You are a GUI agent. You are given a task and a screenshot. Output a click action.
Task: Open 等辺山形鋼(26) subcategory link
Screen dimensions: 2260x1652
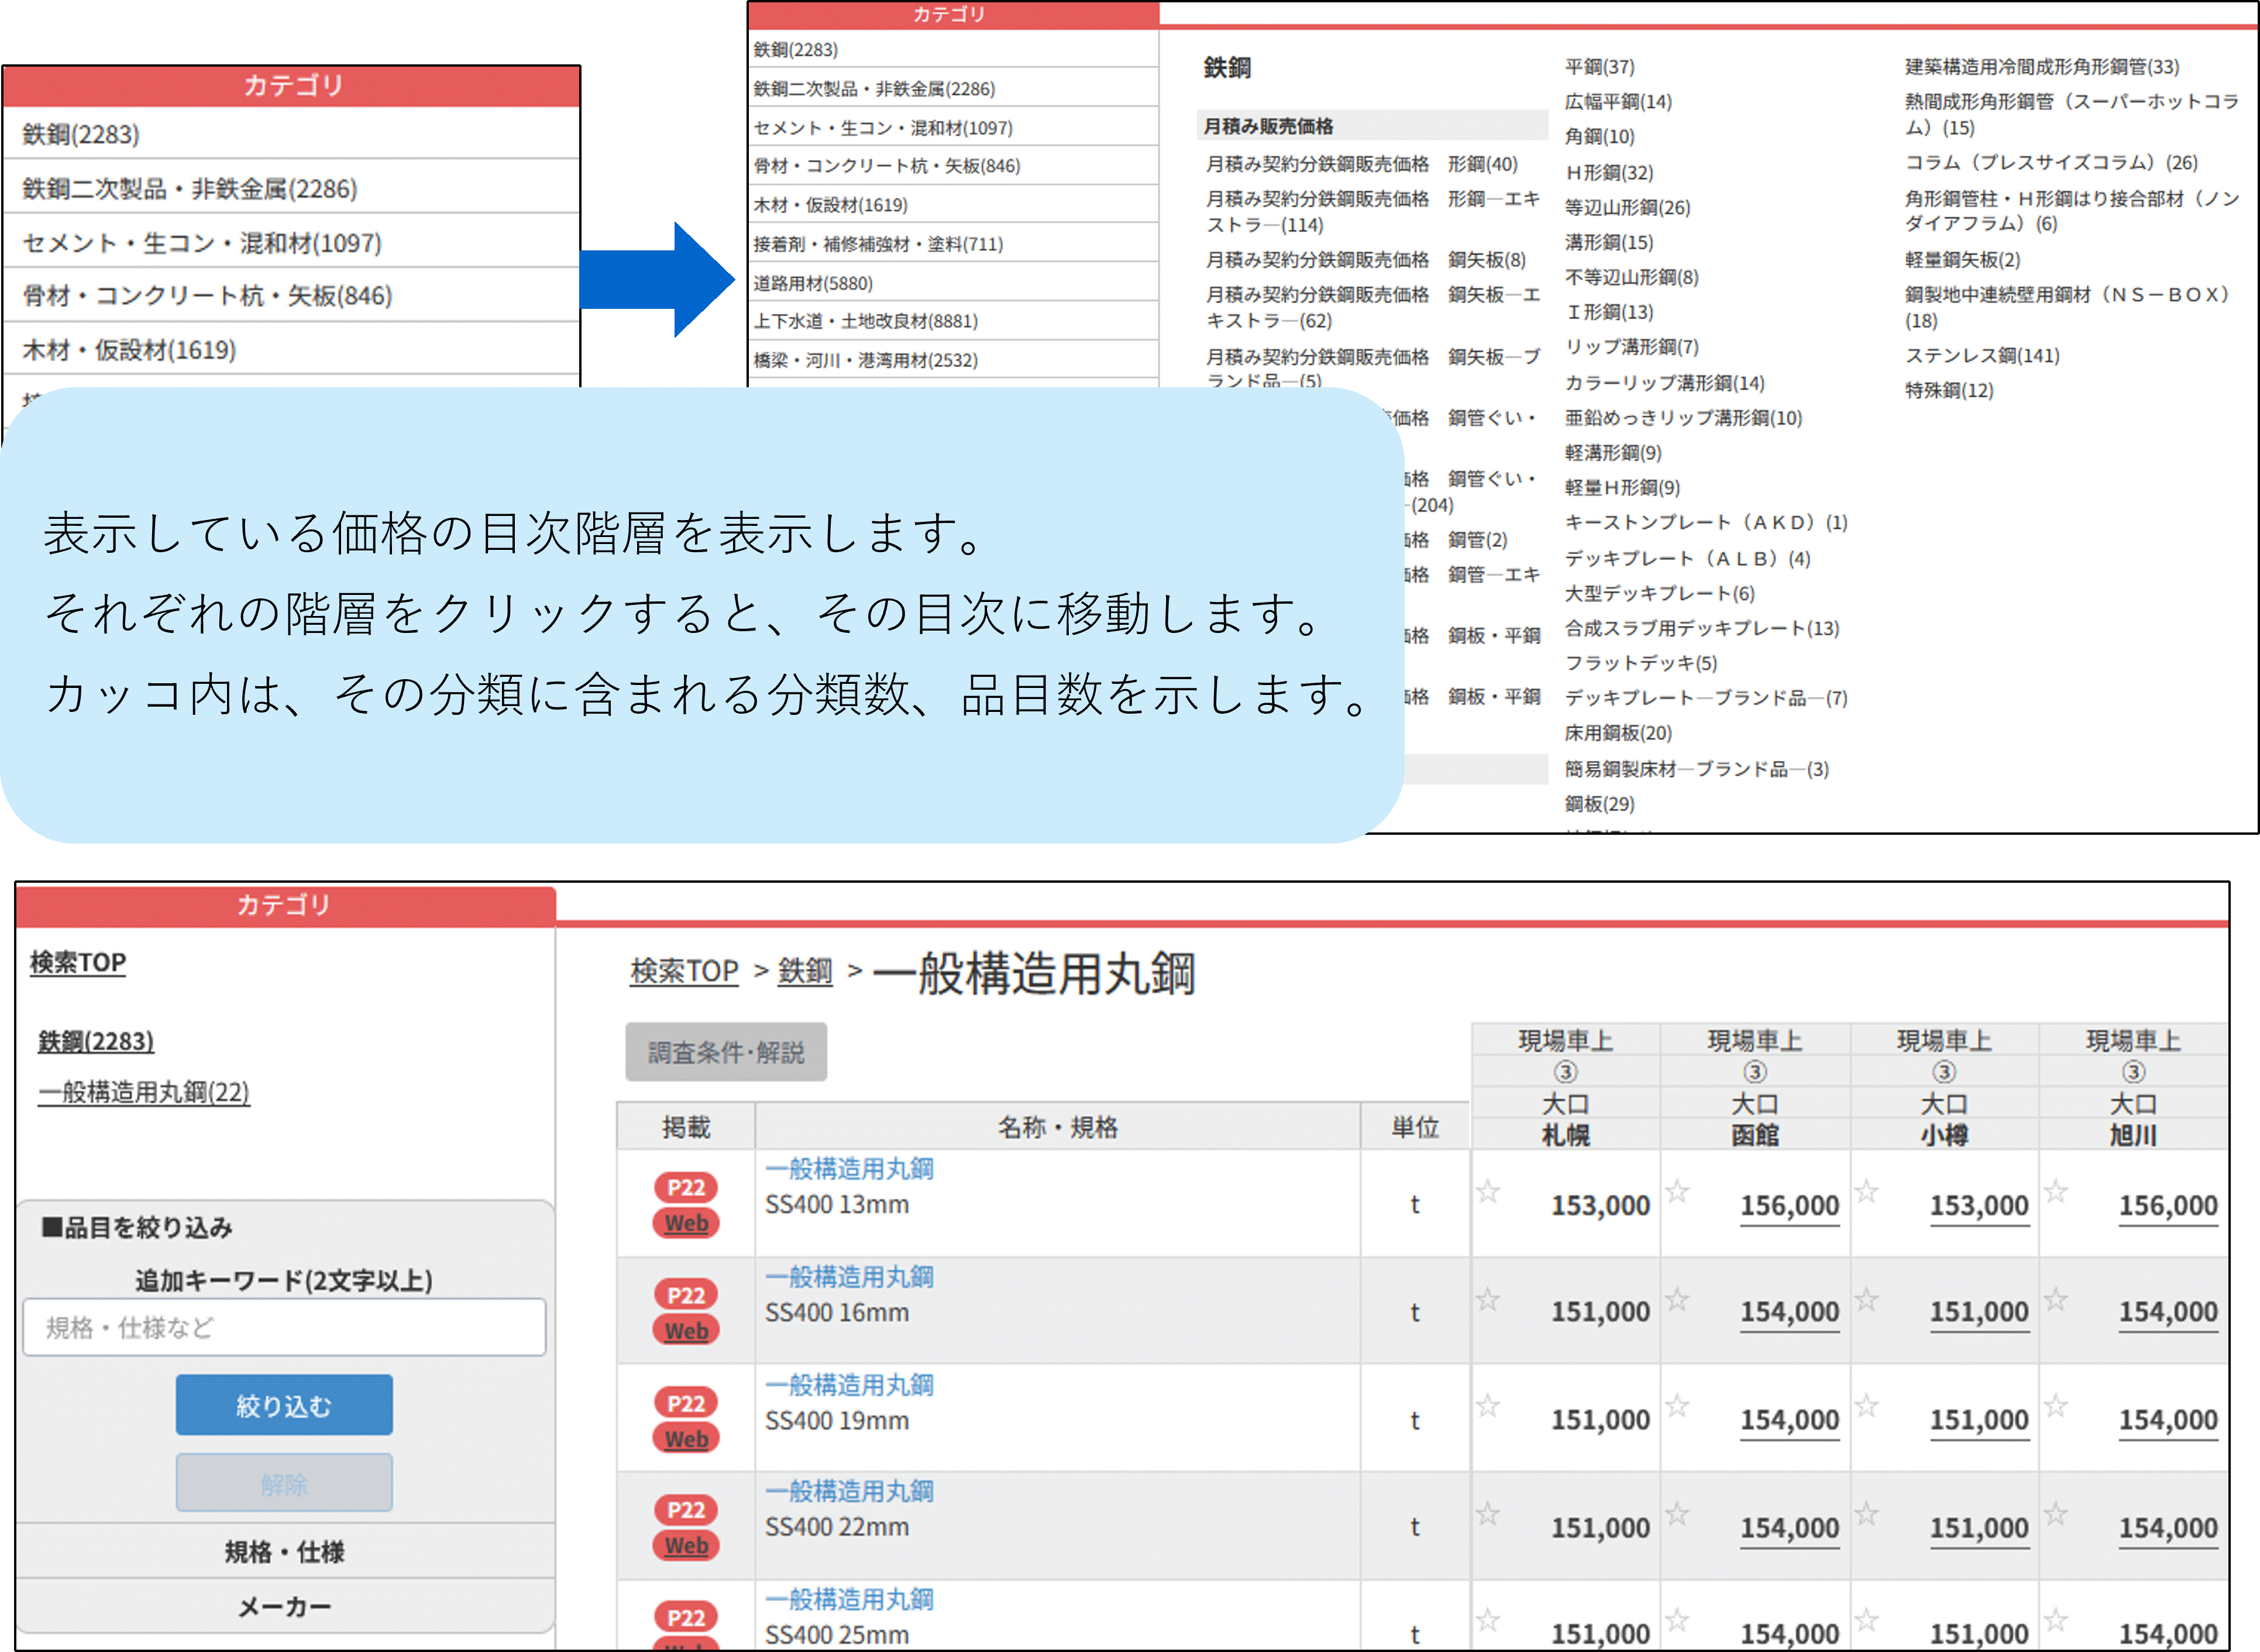point(1627,207)
